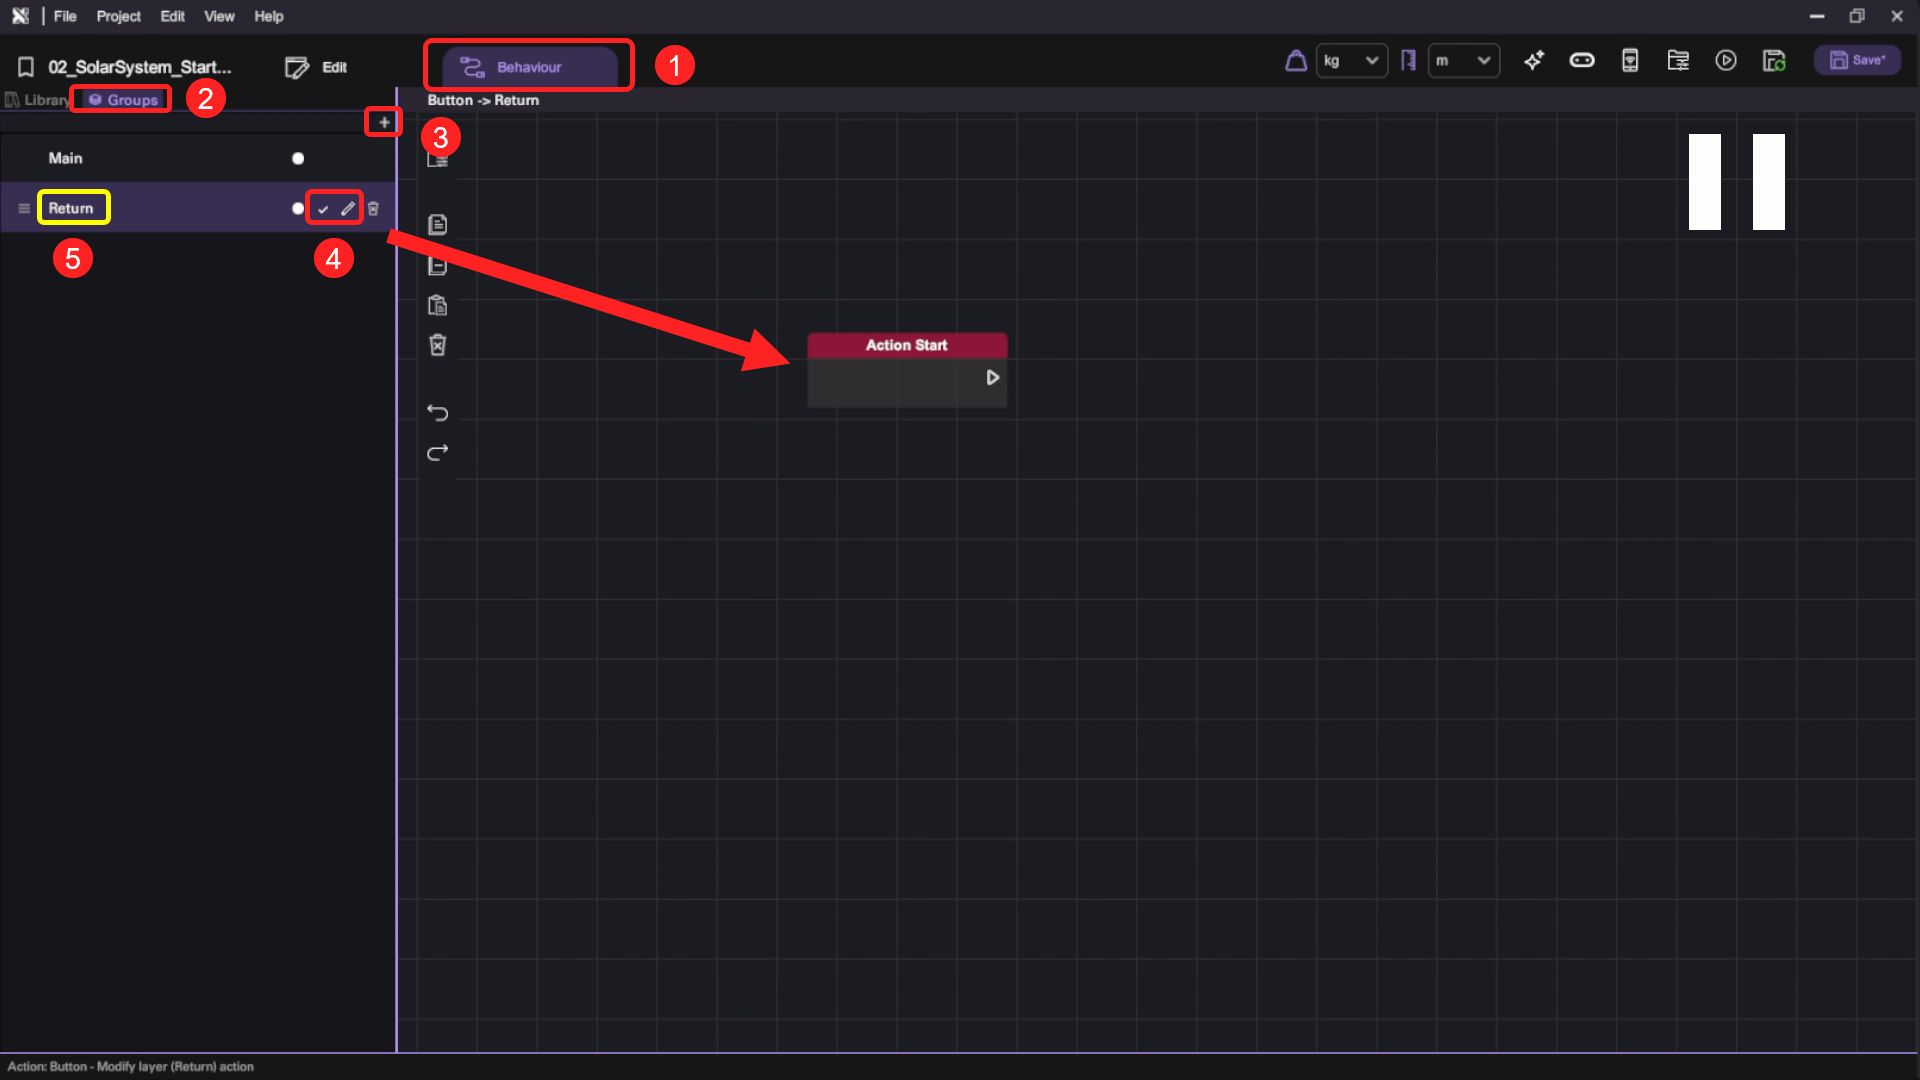Screen dimensions: 1920x1080
Task: Click the Behaviour mode button
Action: pos(529,67)
